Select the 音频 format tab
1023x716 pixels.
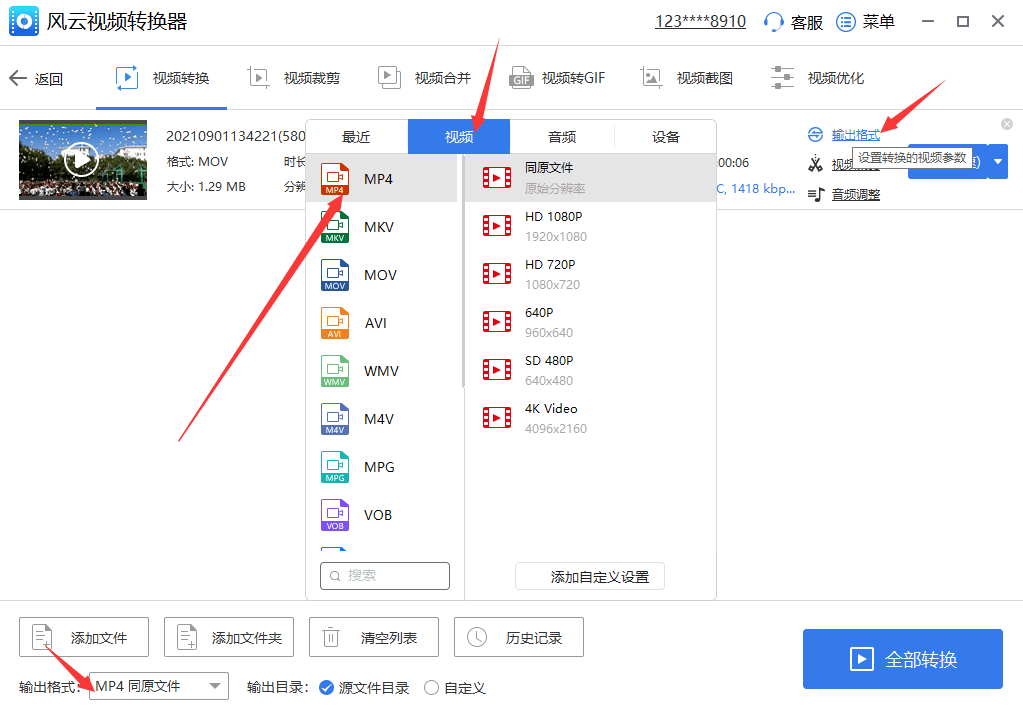(x=562, y=137)
